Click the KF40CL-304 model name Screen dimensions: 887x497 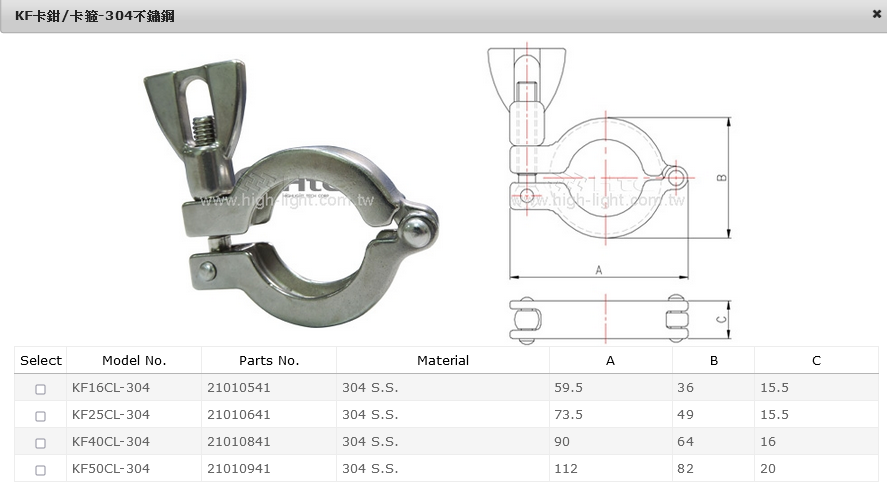click(x=111, y=441)
